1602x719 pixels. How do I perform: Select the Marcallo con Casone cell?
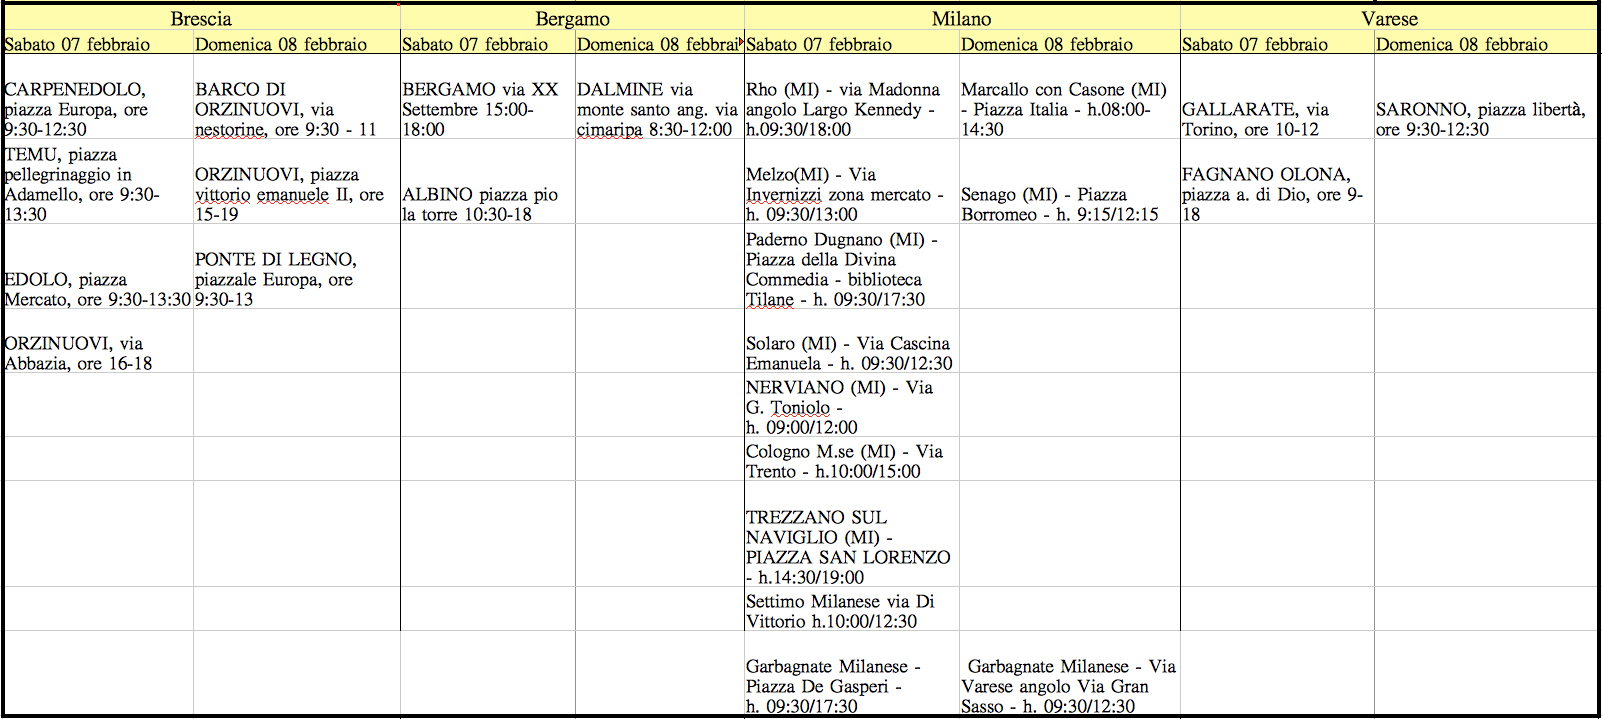pos(1070,97)
